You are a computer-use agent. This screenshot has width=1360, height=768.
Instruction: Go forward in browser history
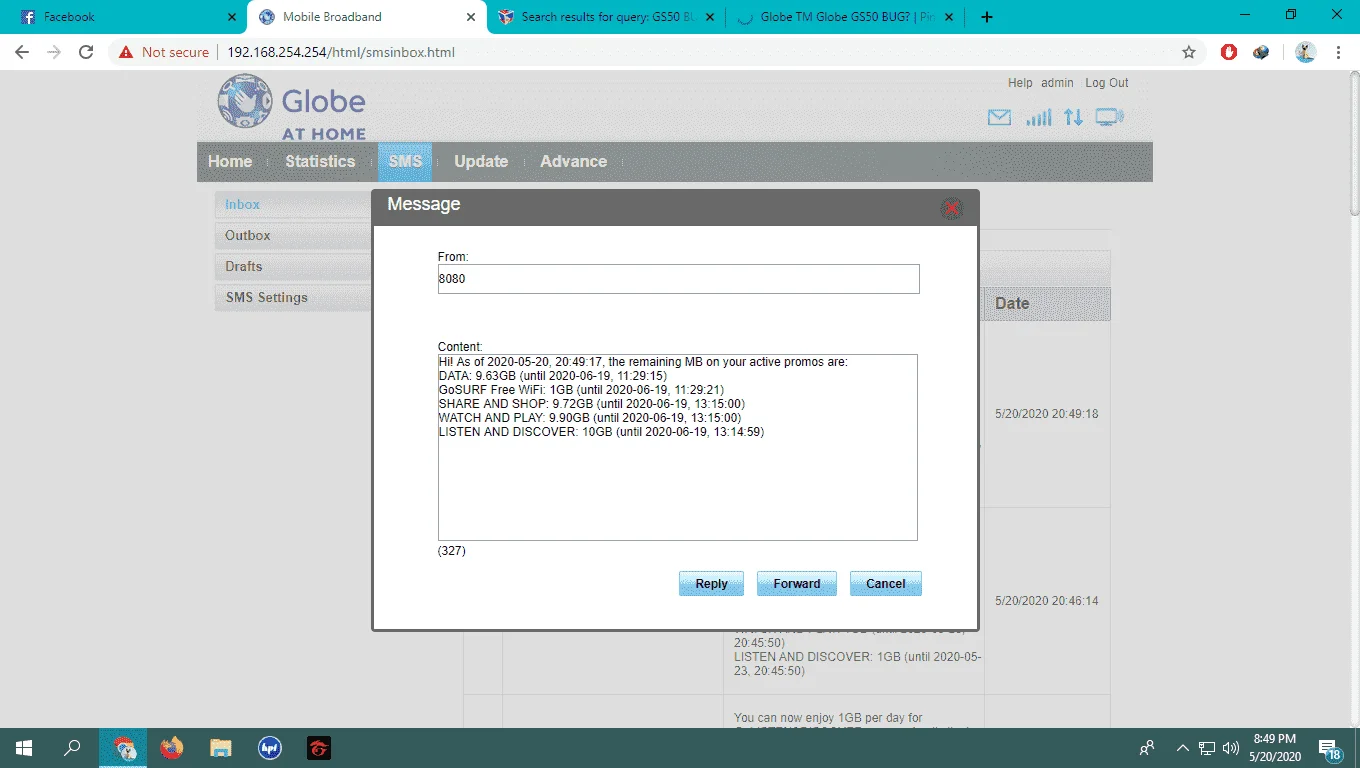[x=54, y=52]
